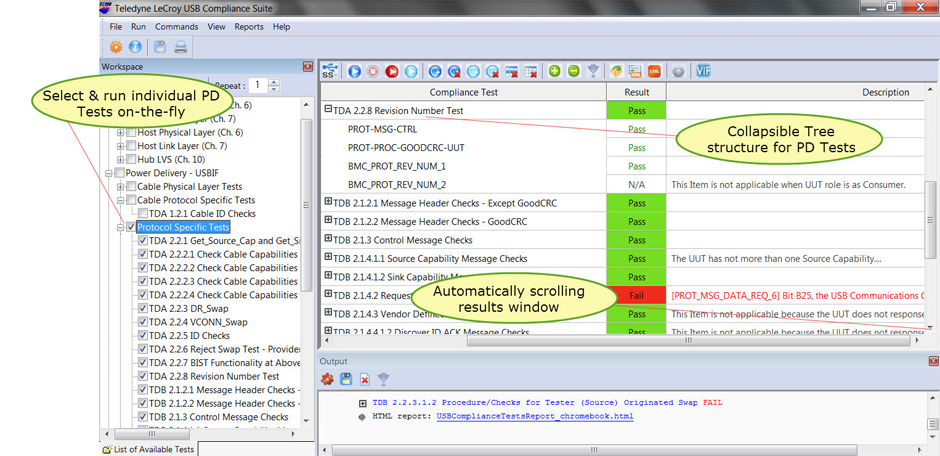Collapse the Protocol Specific Tests tree node
This screenshot has width=940, height=456.
pos(120,228)
